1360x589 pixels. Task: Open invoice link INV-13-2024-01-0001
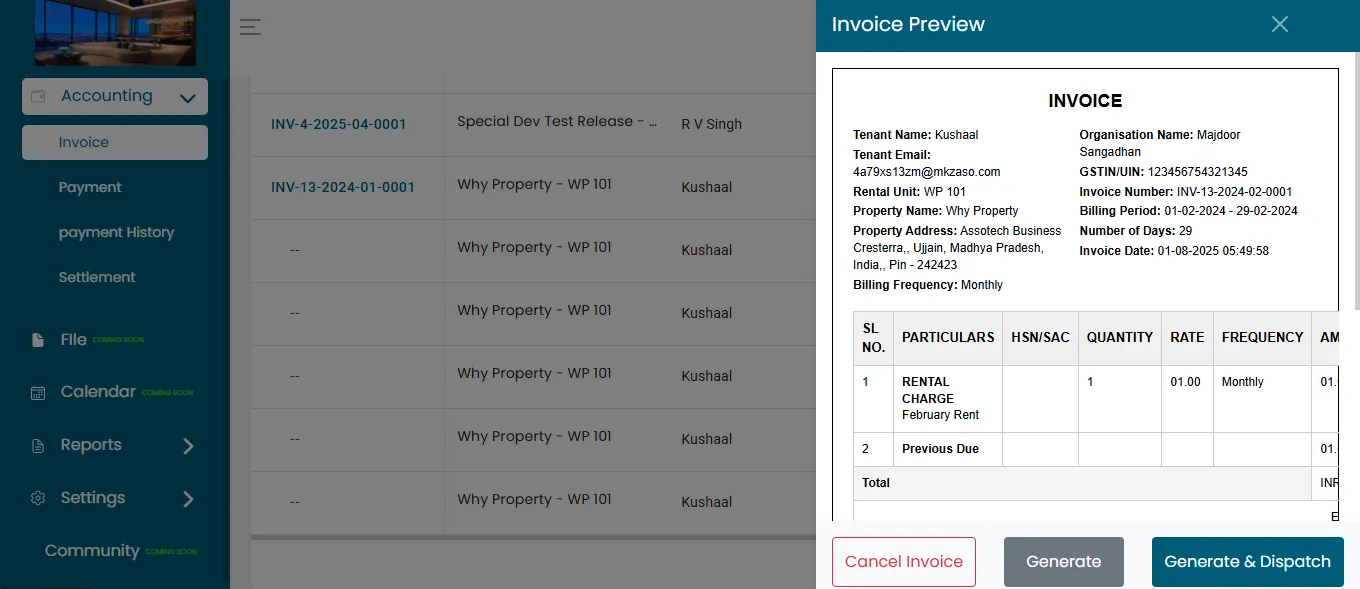click(343, 187)
